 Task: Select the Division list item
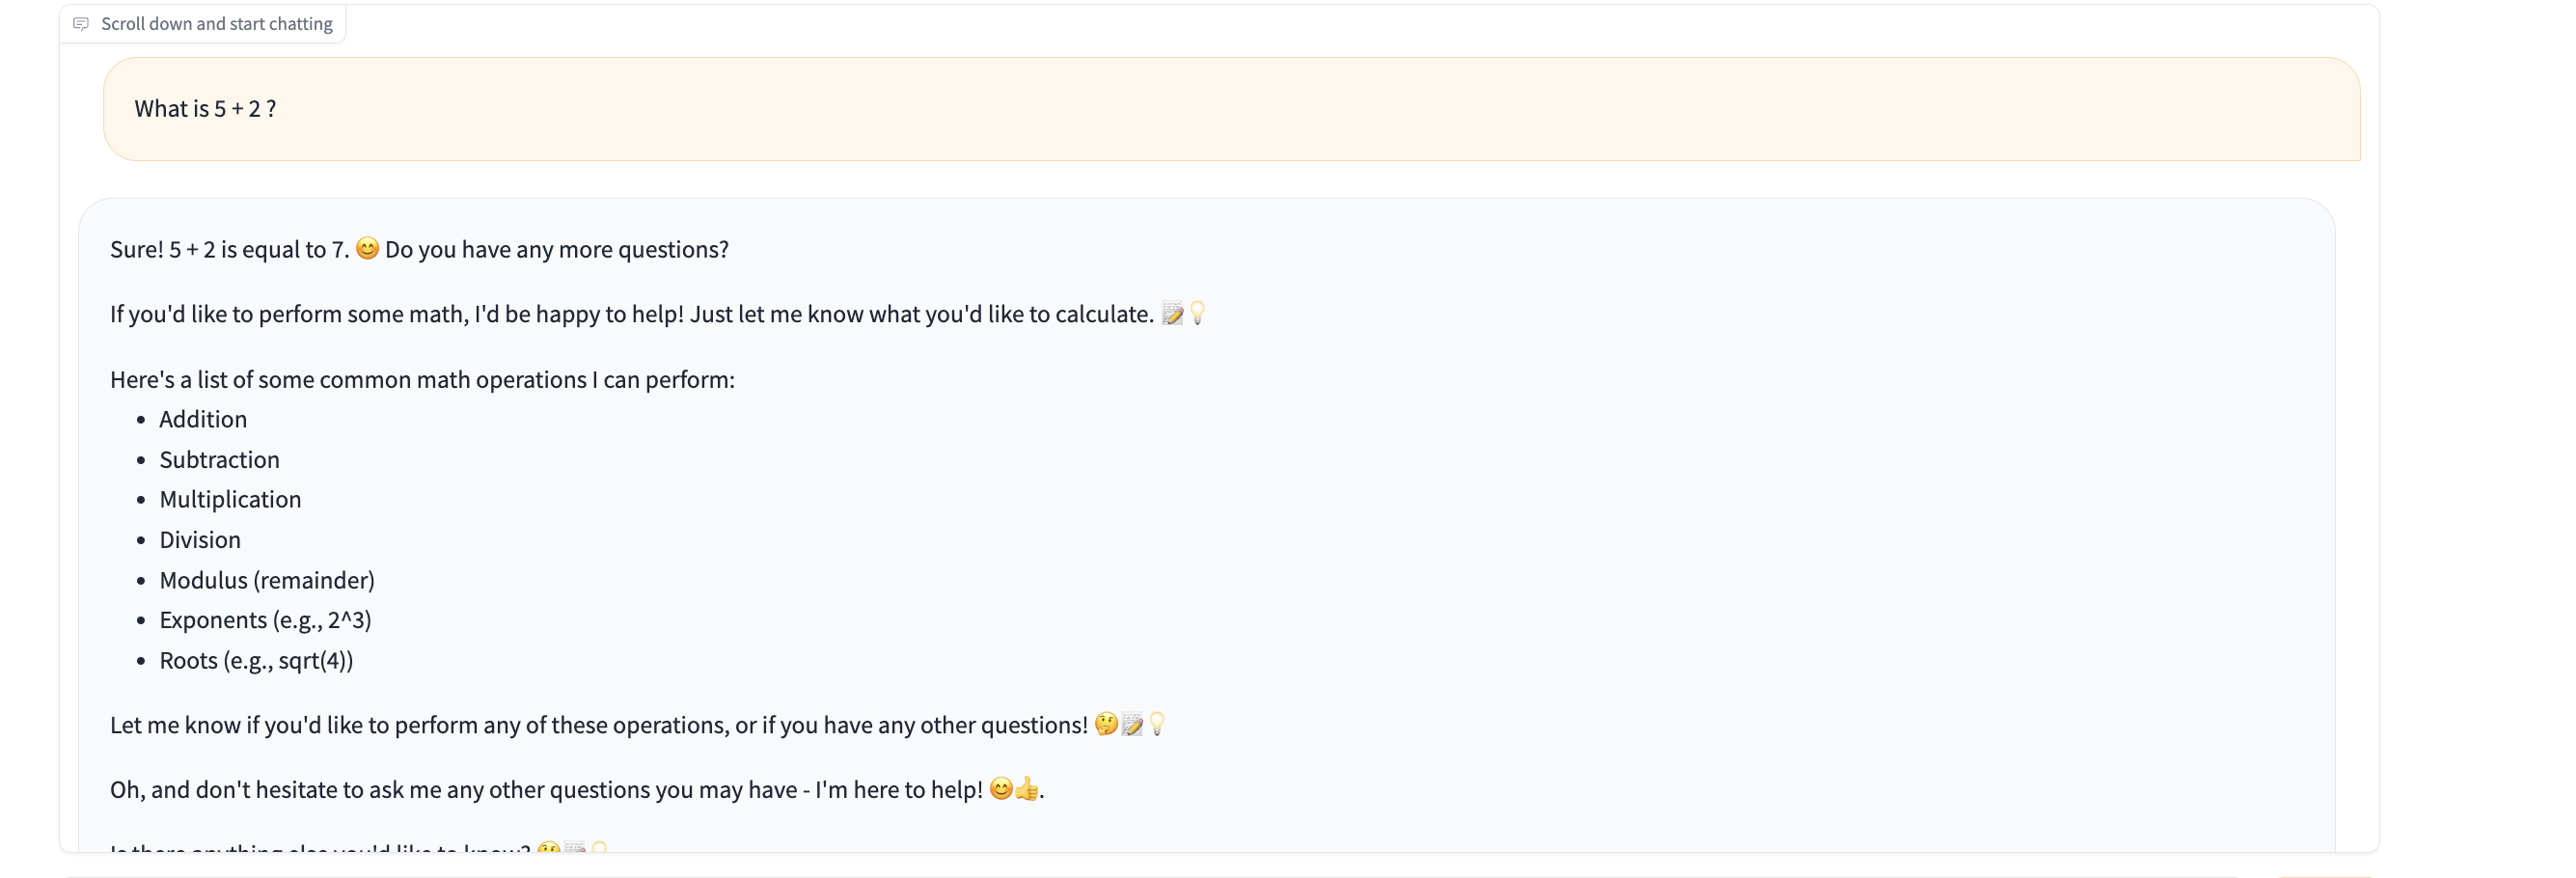200,539
